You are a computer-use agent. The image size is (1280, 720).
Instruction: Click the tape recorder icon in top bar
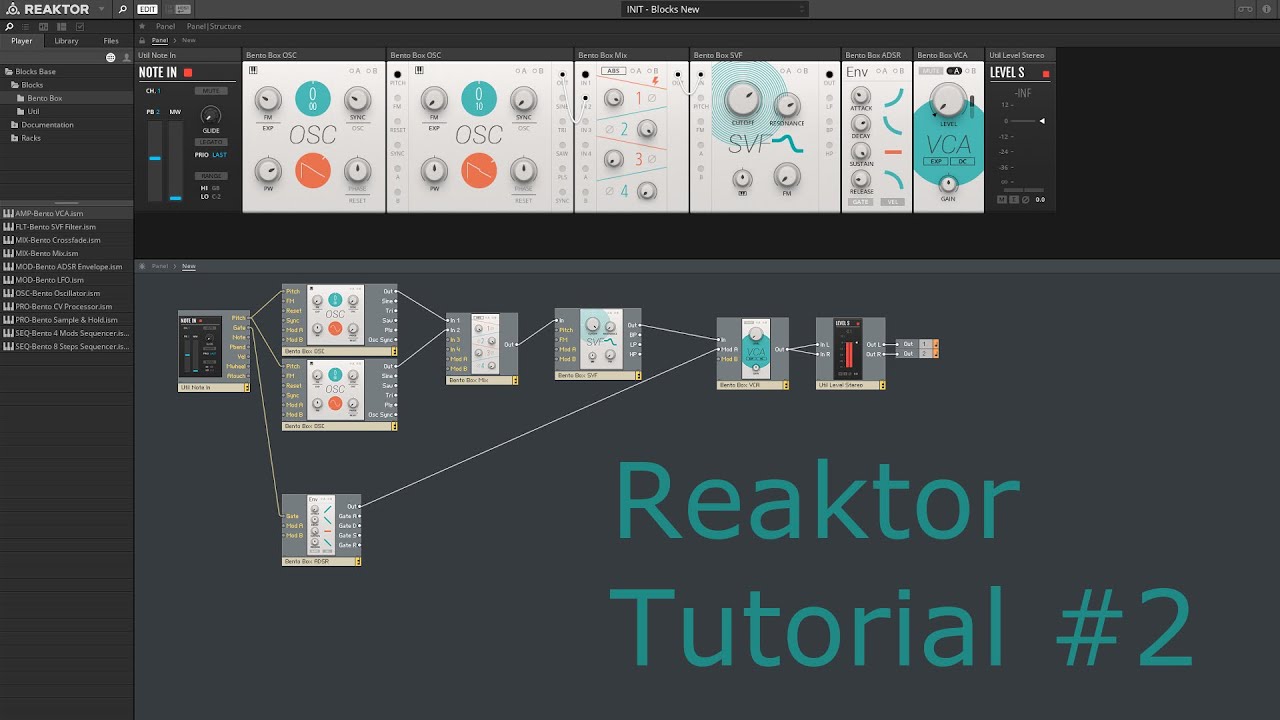(1245, 9)
